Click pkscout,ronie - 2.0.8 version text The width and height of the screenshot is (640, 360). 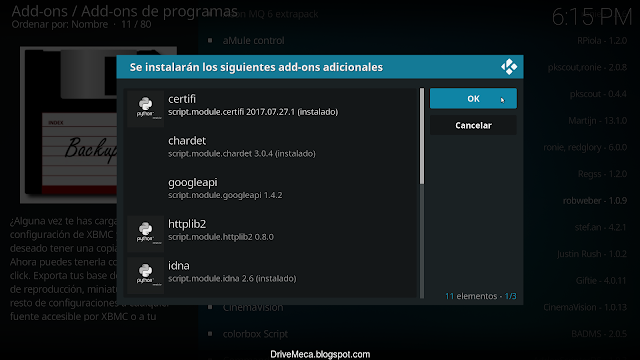point(587,67)
